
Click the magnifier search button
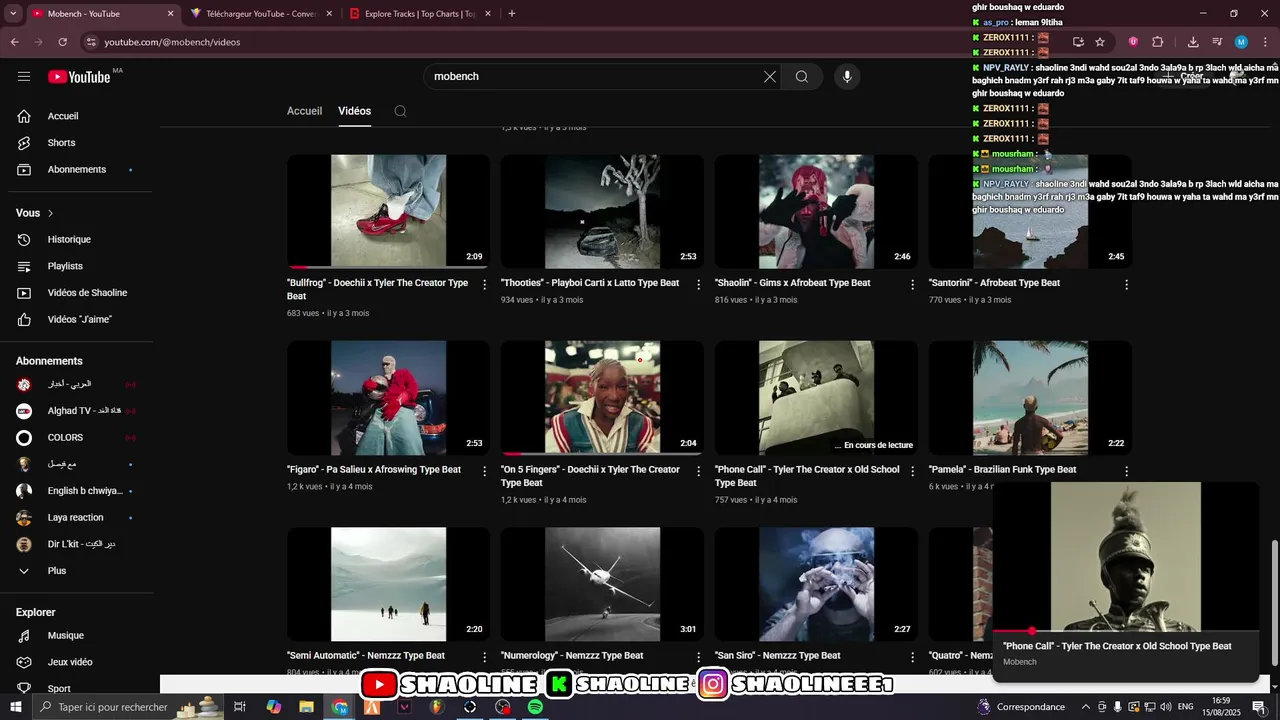(x=801, y=77)
